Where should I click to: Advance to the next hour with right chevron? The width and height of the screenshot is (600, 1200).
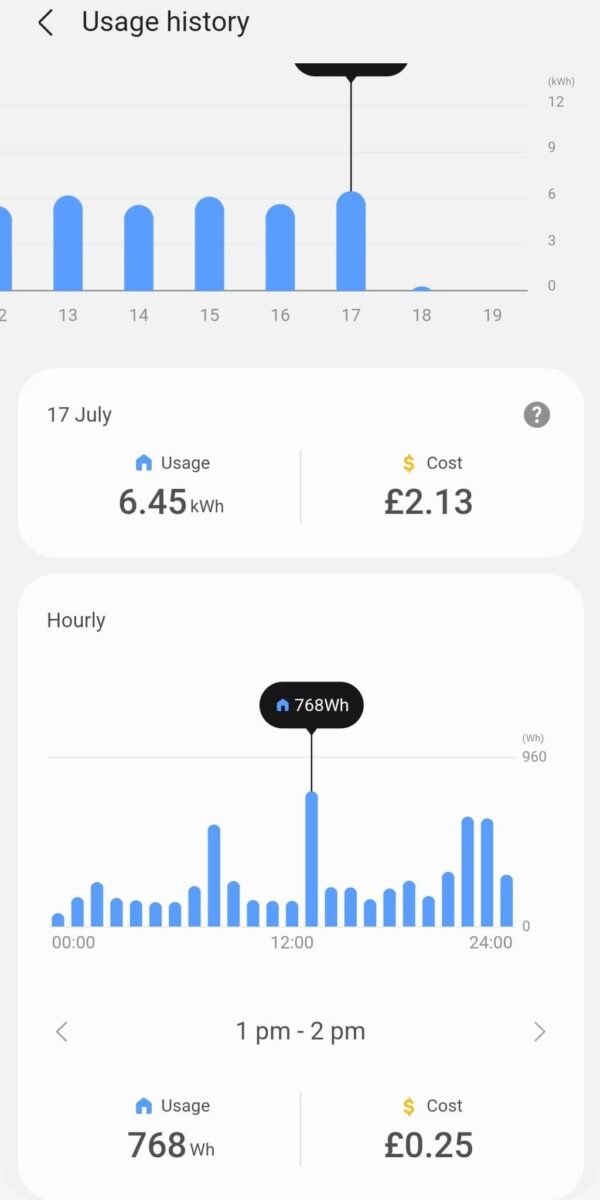(x=539, y=1031)
